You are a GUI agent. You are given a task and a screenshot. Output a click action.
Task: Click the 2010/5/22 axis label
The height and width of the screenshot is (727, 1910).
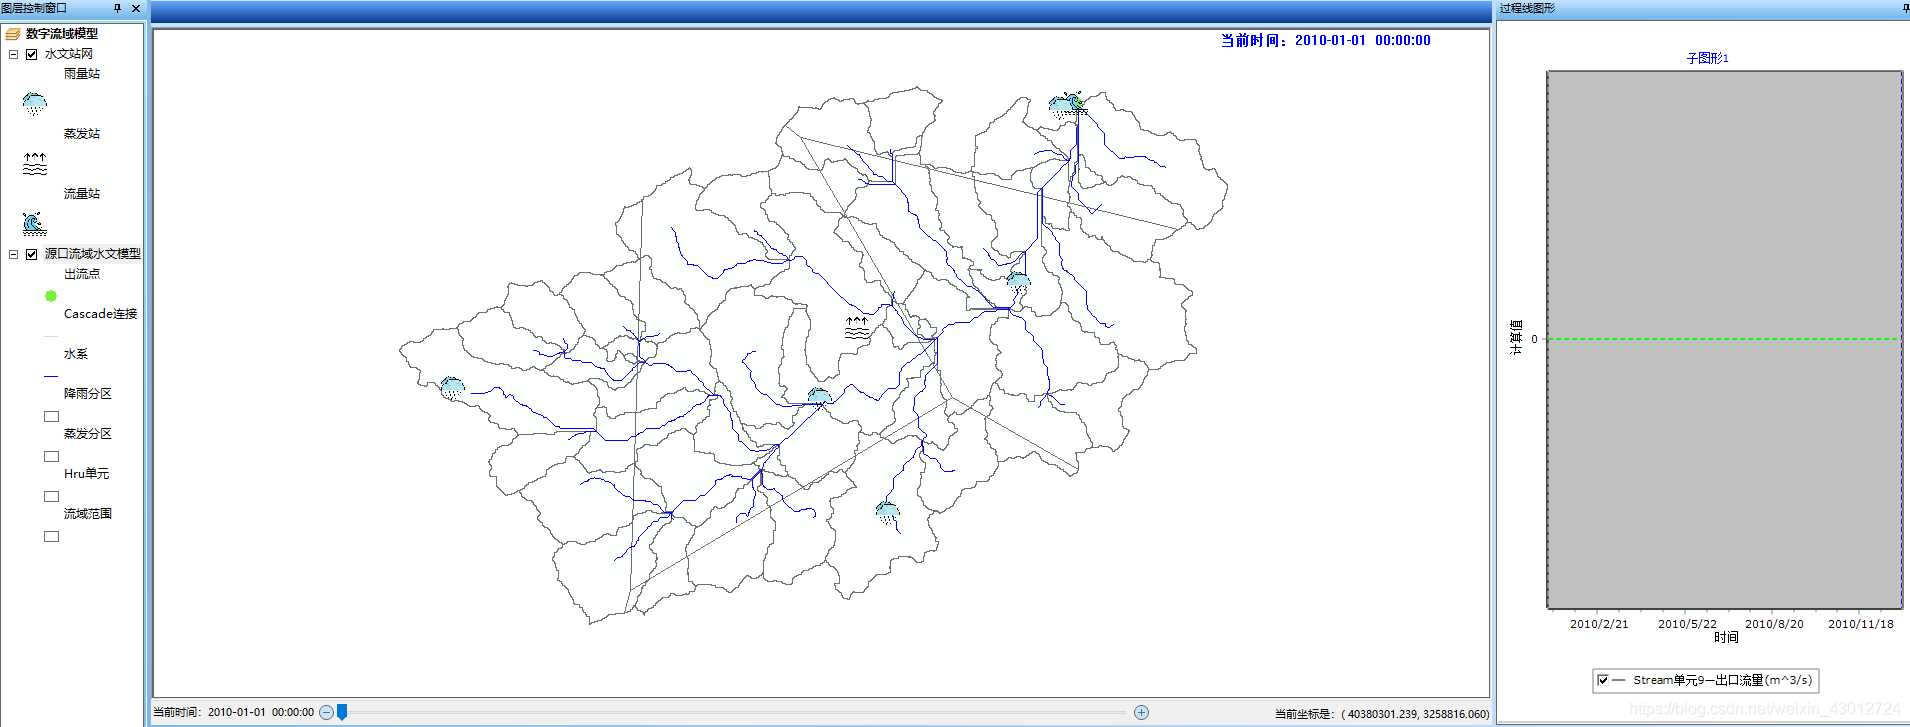click(x=1687, y=624)
